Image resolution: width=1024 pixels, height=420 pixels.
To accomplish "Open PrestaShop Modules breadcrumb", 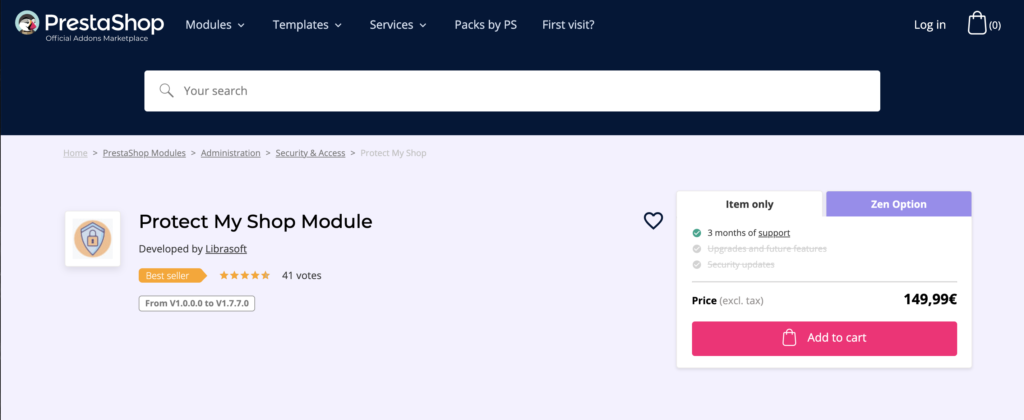I will click(144, 153).
